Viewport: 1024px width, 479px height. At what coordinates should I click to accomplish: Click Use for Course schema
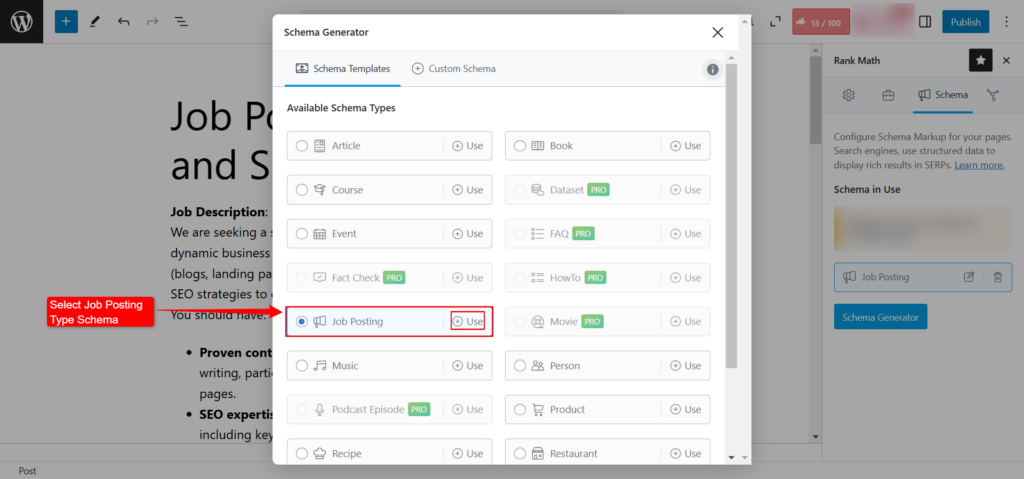[468, 190]
